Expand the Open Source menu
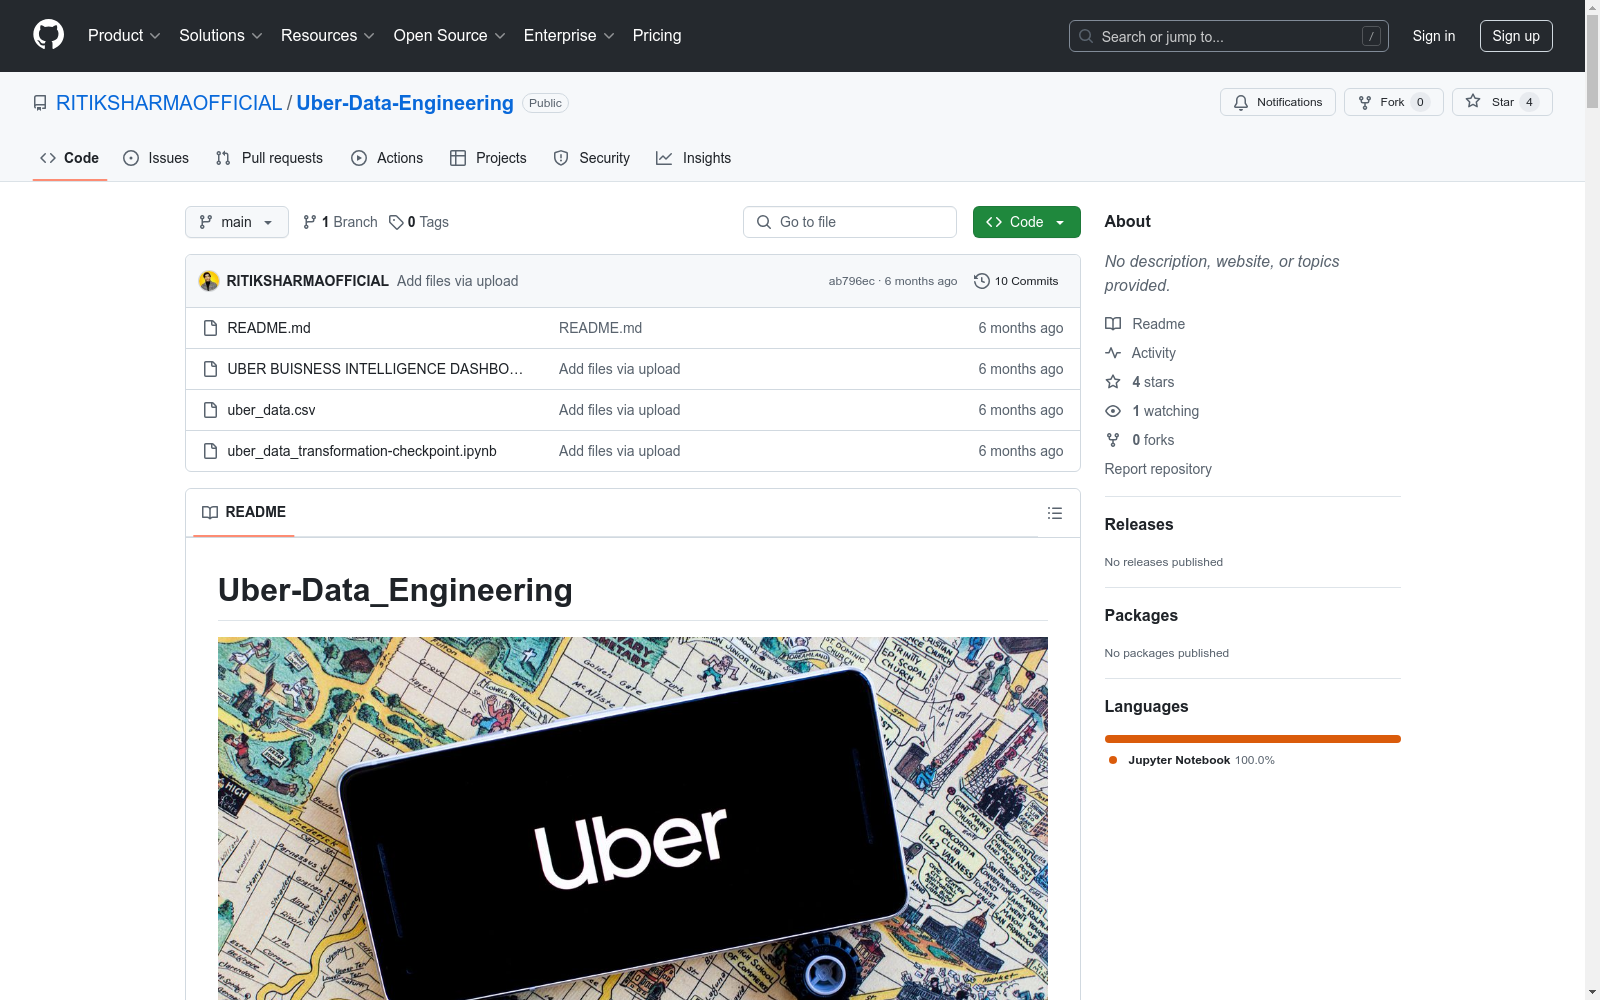 [450, 36]
